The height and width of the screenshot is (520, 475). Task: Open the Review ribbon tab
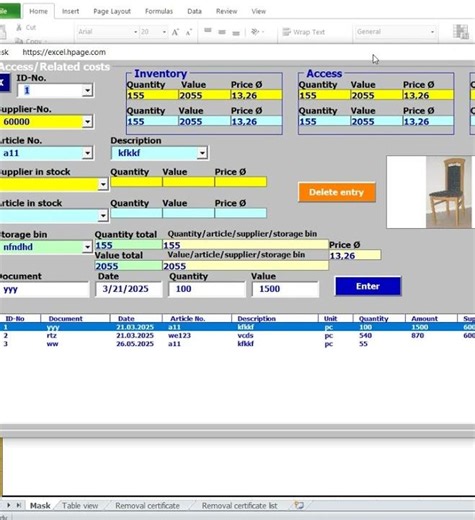coord(226,11)
